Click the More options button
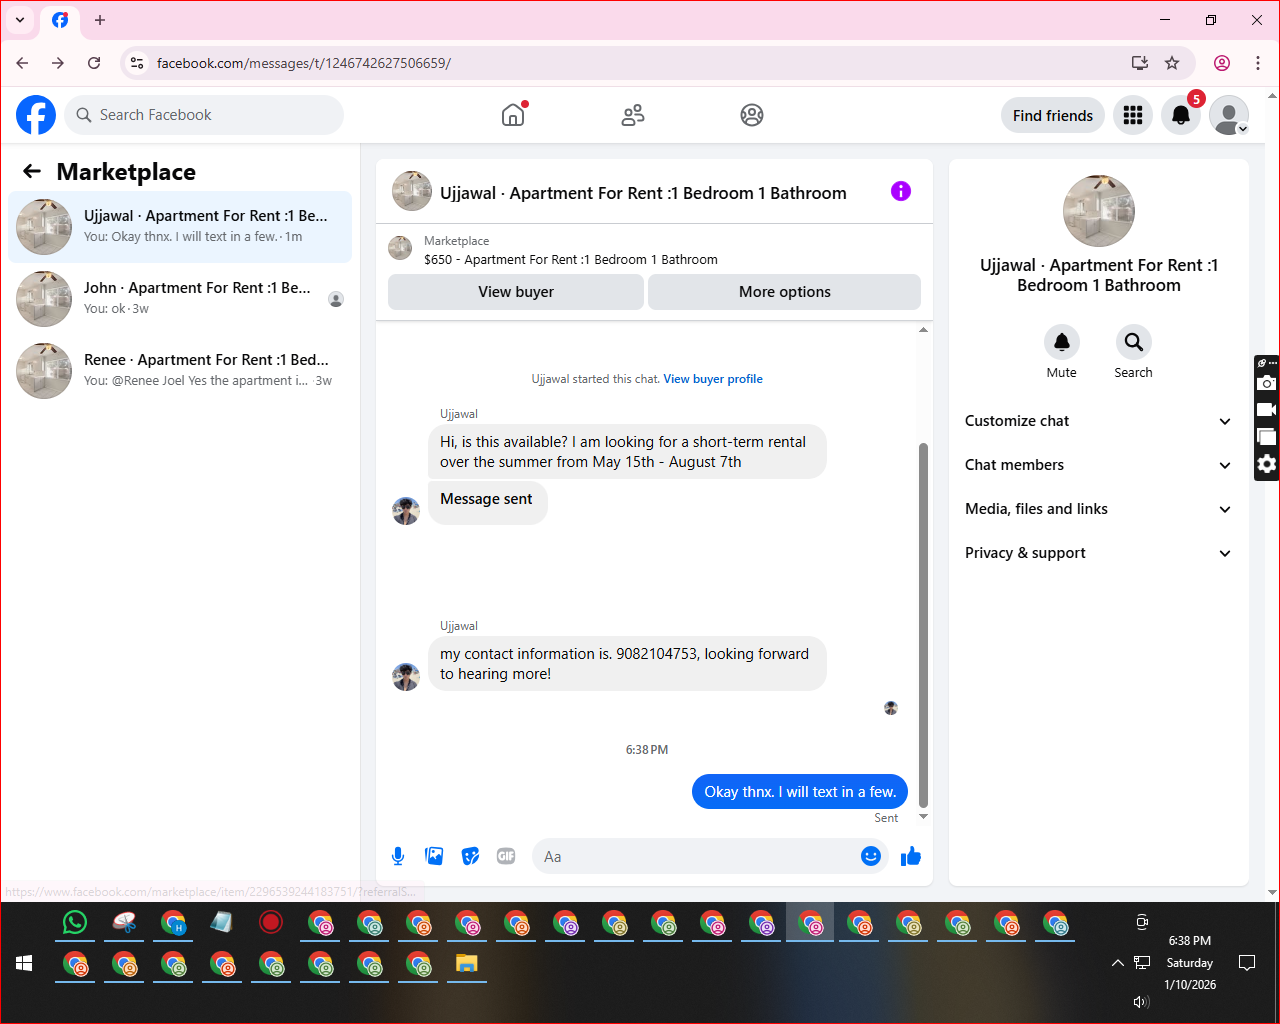Image resolution: width=1280 pixels, height=1024 pixels. point(785,292)
